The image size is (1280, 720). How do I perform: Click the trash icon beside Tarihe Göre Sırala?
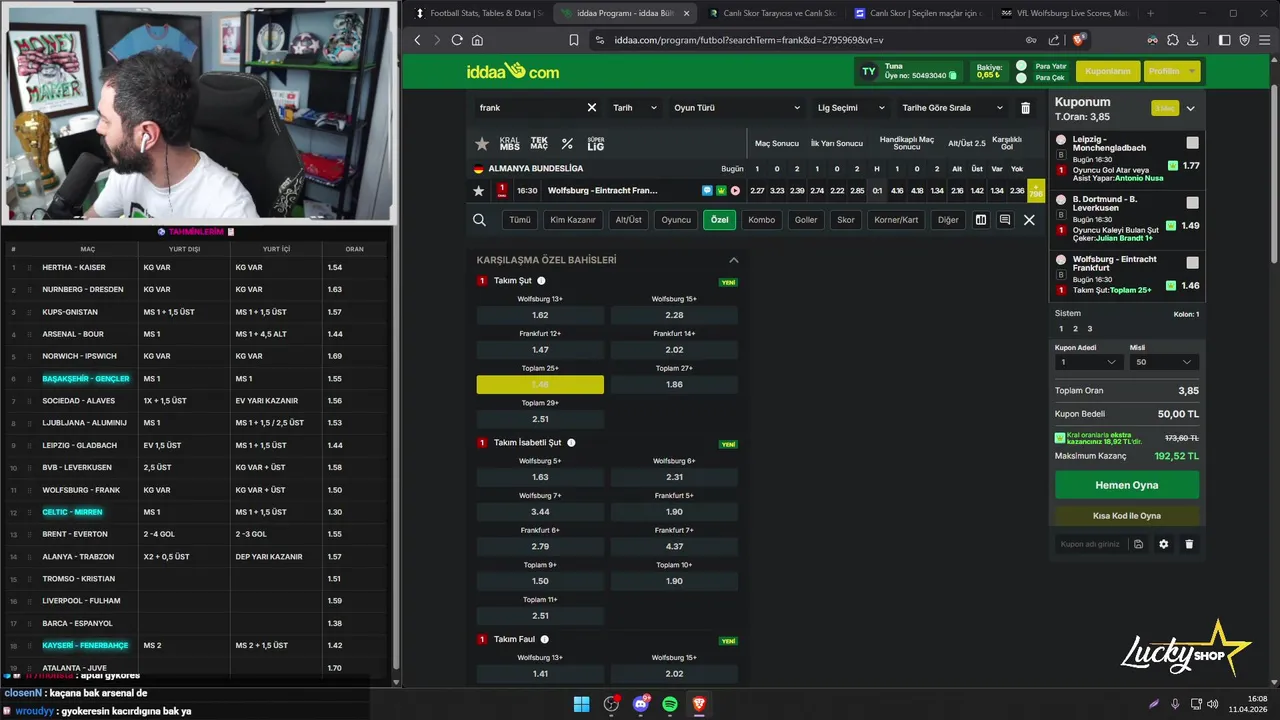pyautogui.click(x=1025, y=108)
